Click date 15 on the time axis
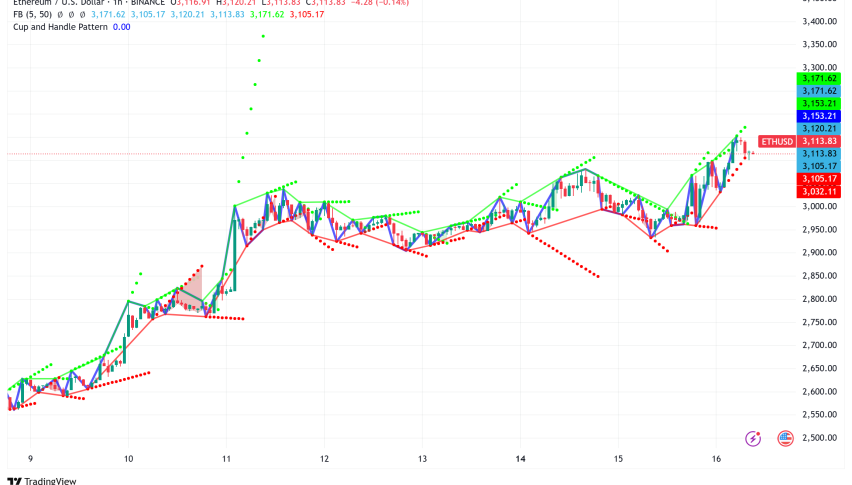 click(618, 459)
